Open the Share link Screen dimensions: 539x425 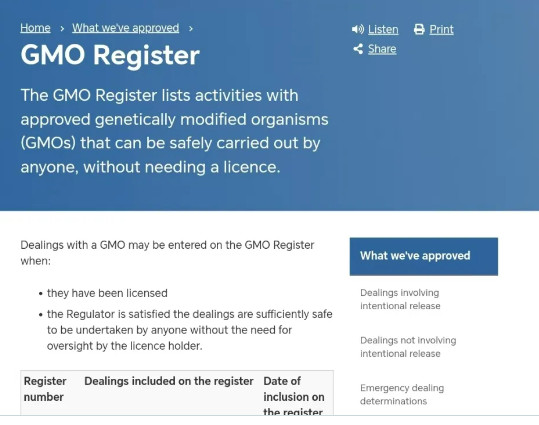[382, 49]
